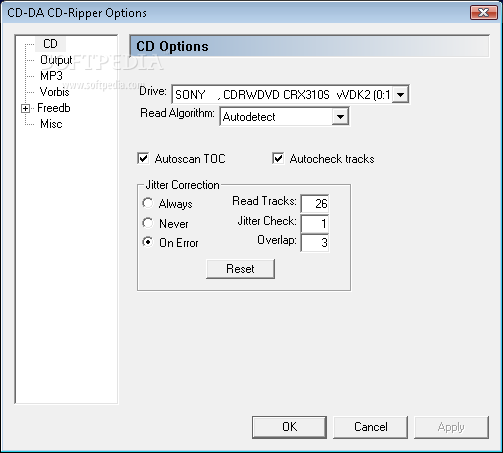Screen dimensions: 503x453
Task: Click the Jitter Correction group label
Action: pos(182,185)
